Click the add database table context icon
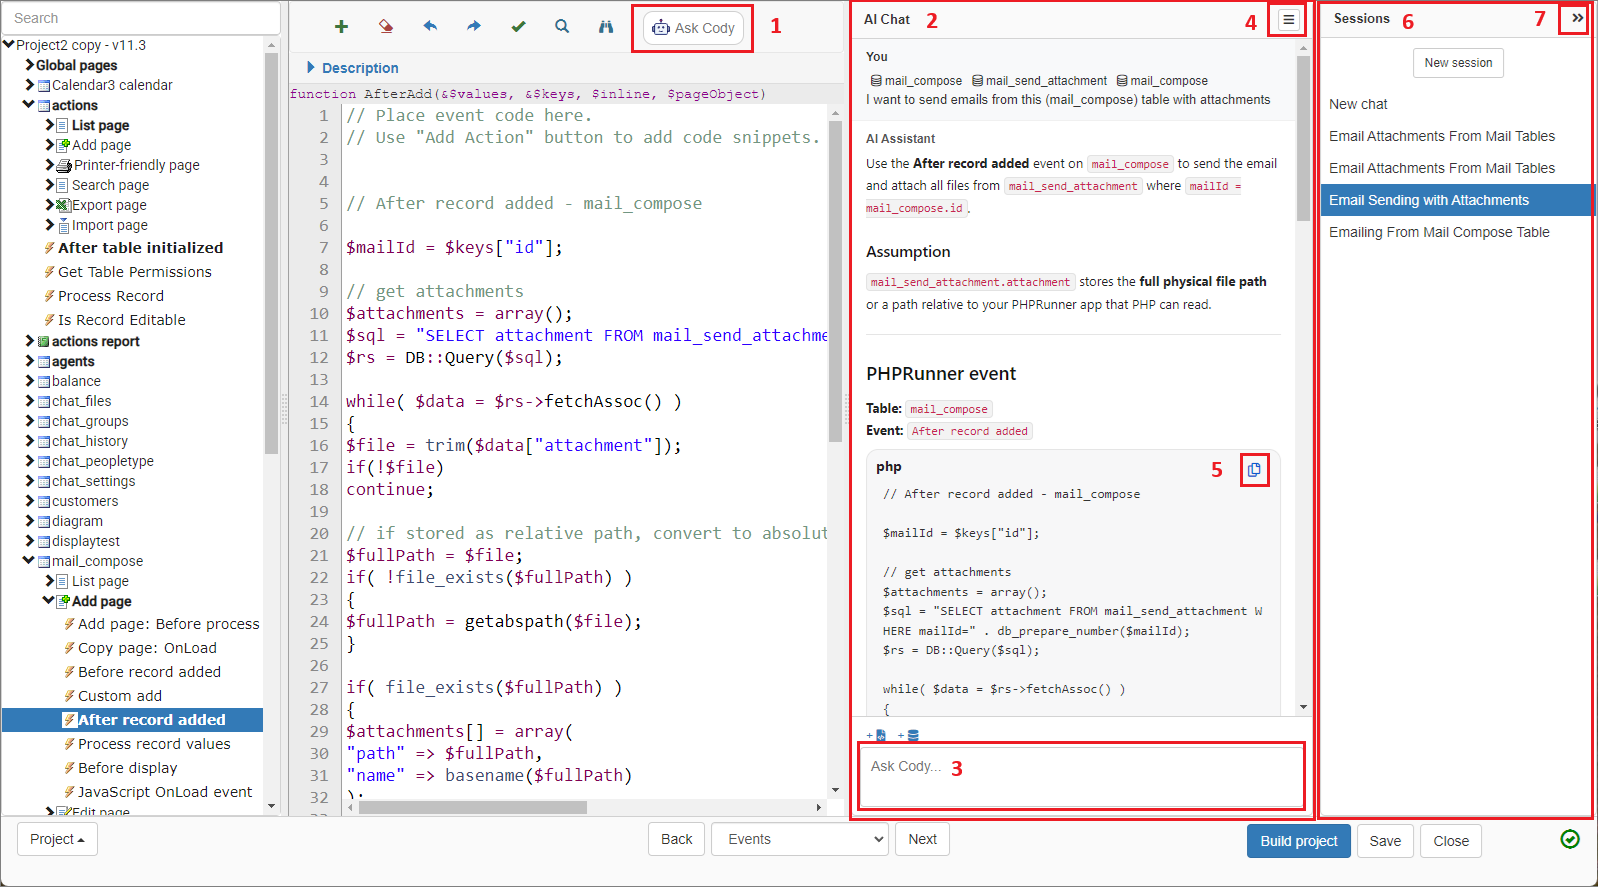 tap(909, 735)
